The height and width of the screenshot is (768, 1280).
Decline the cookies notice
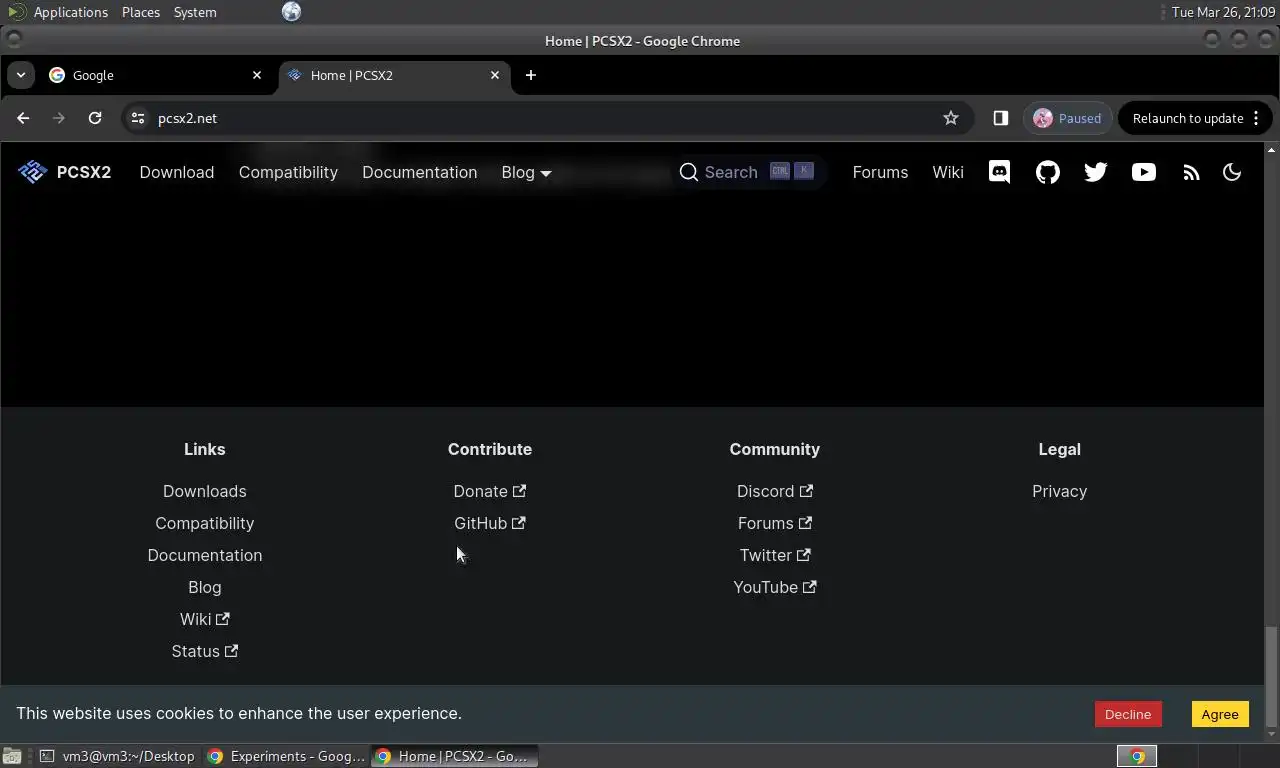(1128, 714)
